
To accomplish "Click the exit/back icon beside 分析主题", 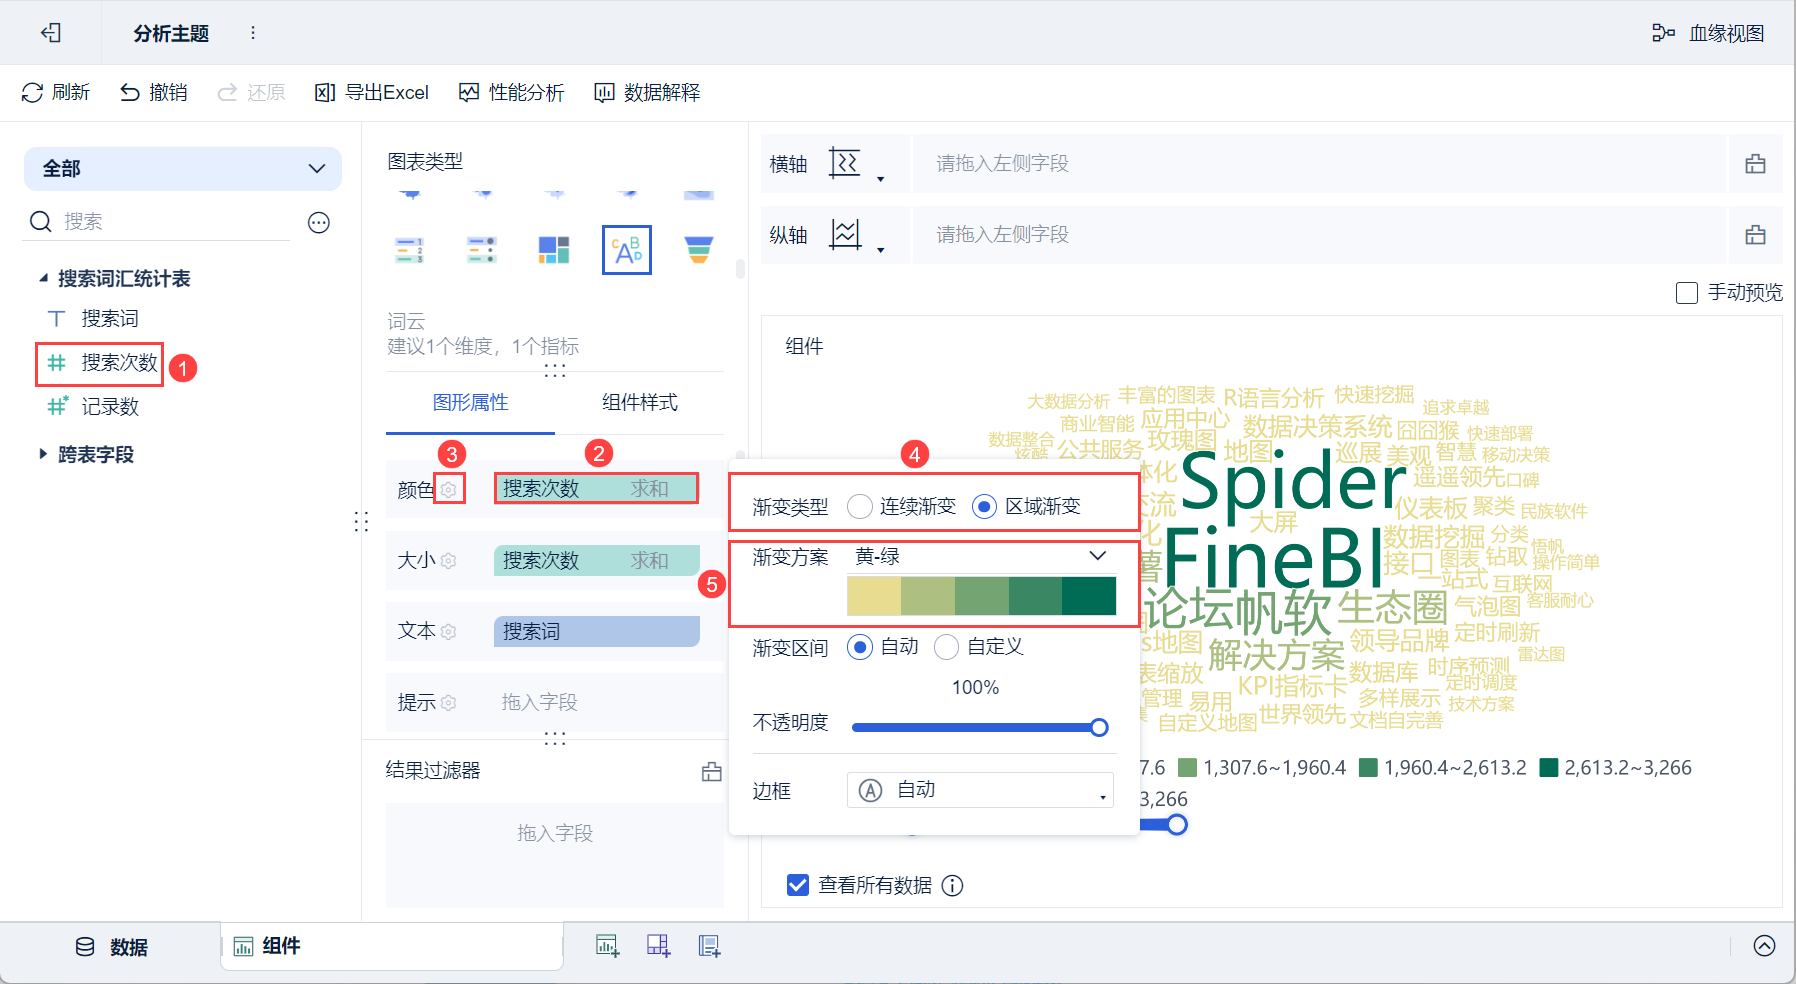I will point(51,33).
